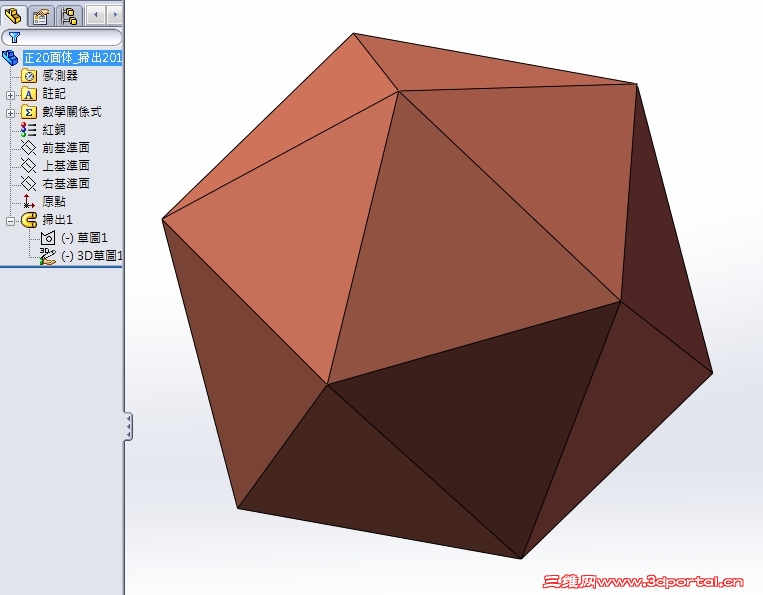
Task: Select the 感測器 sensors folder
Action: click(60, 75)
